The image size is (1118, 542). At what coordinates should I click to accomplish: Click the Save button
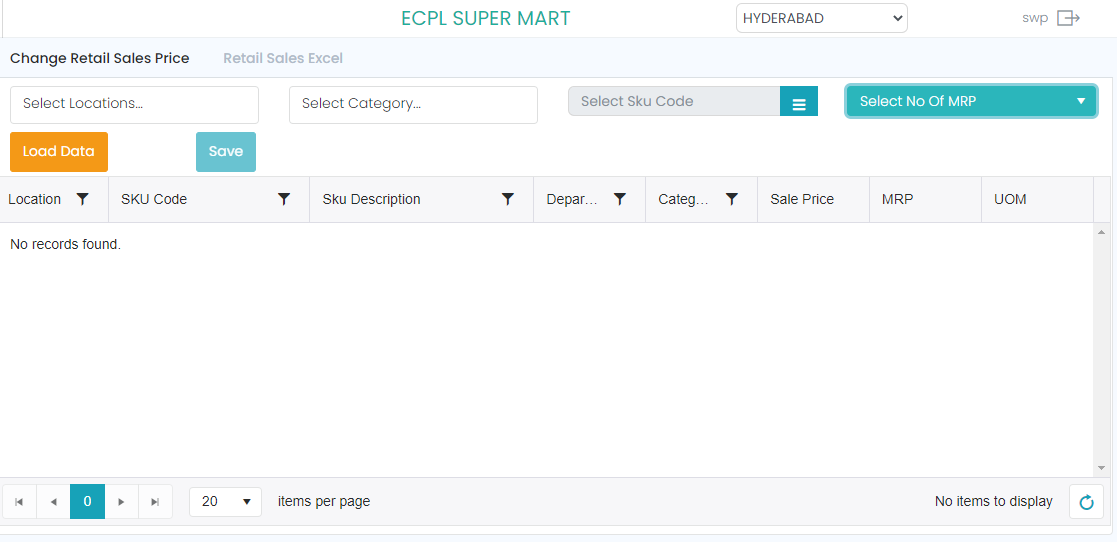point(226,152)
